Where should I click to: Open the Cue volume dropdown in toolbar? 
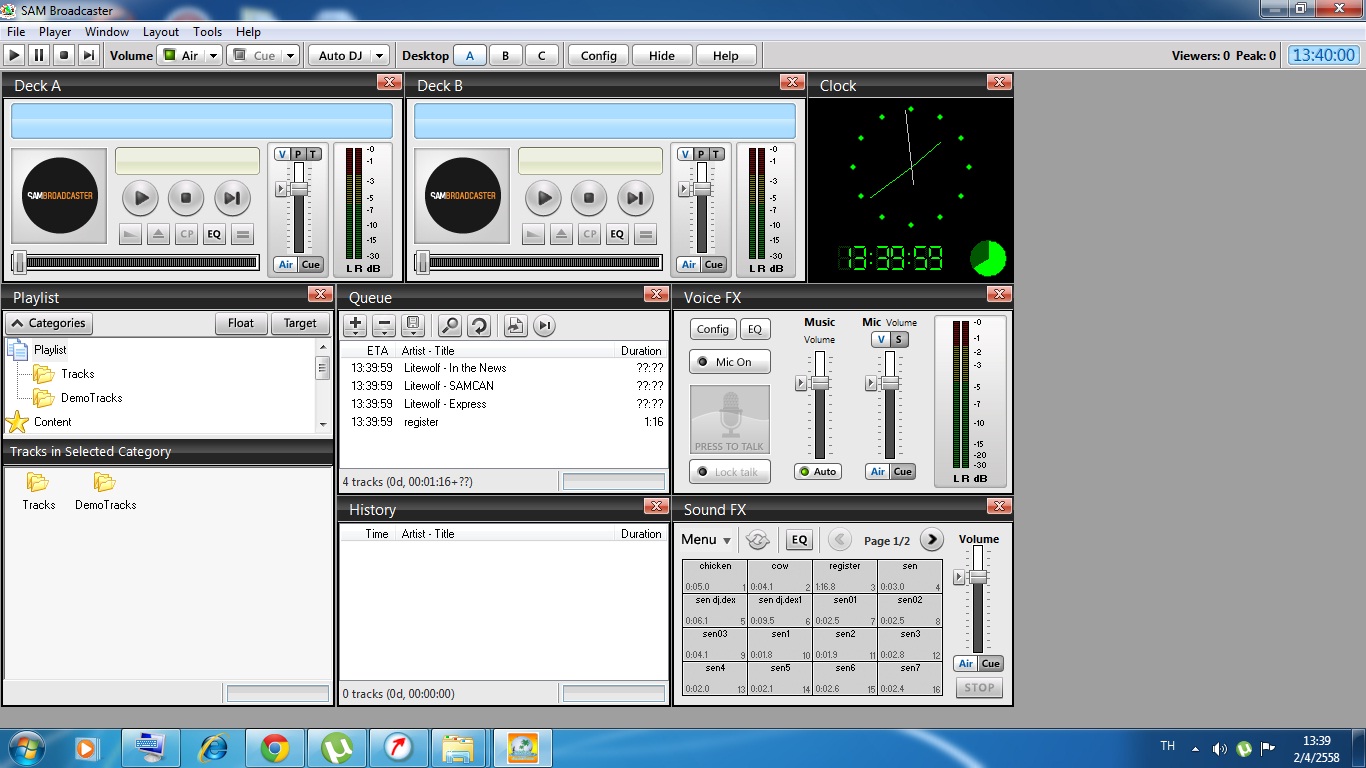pyautogui.click(x=290, y=56)
